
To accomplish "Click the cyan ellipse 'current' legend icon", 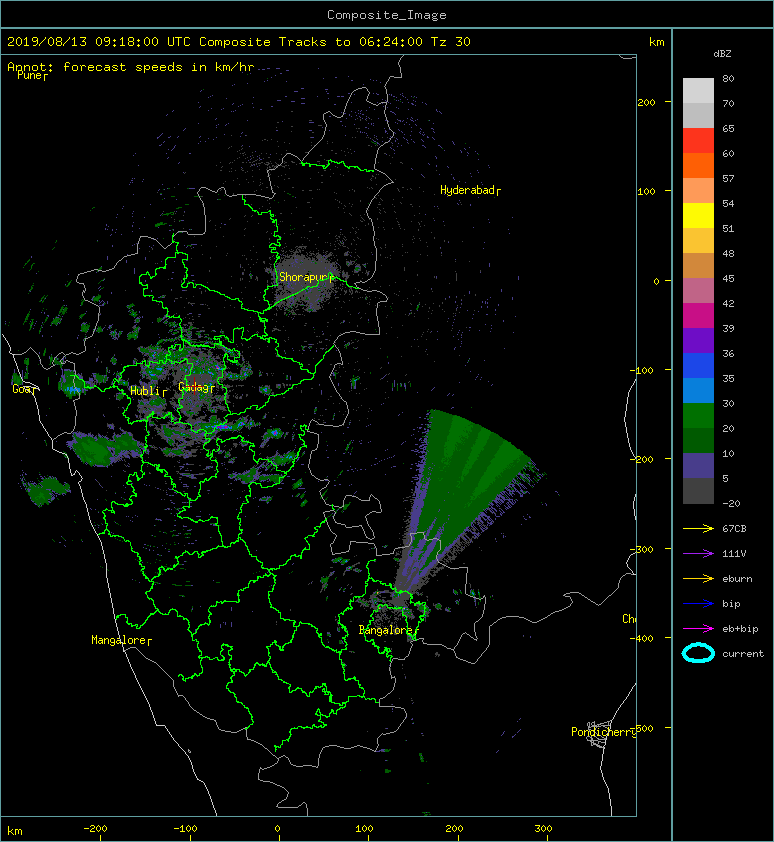I will pyautogui.click(x=698, y=653).
